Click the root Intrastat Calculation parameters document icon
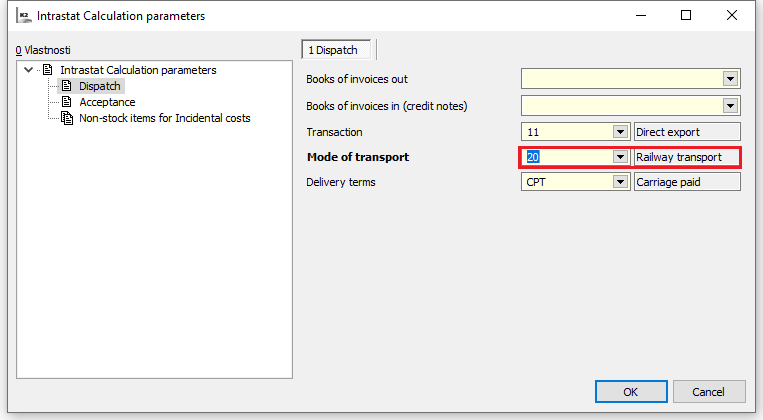Screen dimensions: 763x420 [47, 70]
